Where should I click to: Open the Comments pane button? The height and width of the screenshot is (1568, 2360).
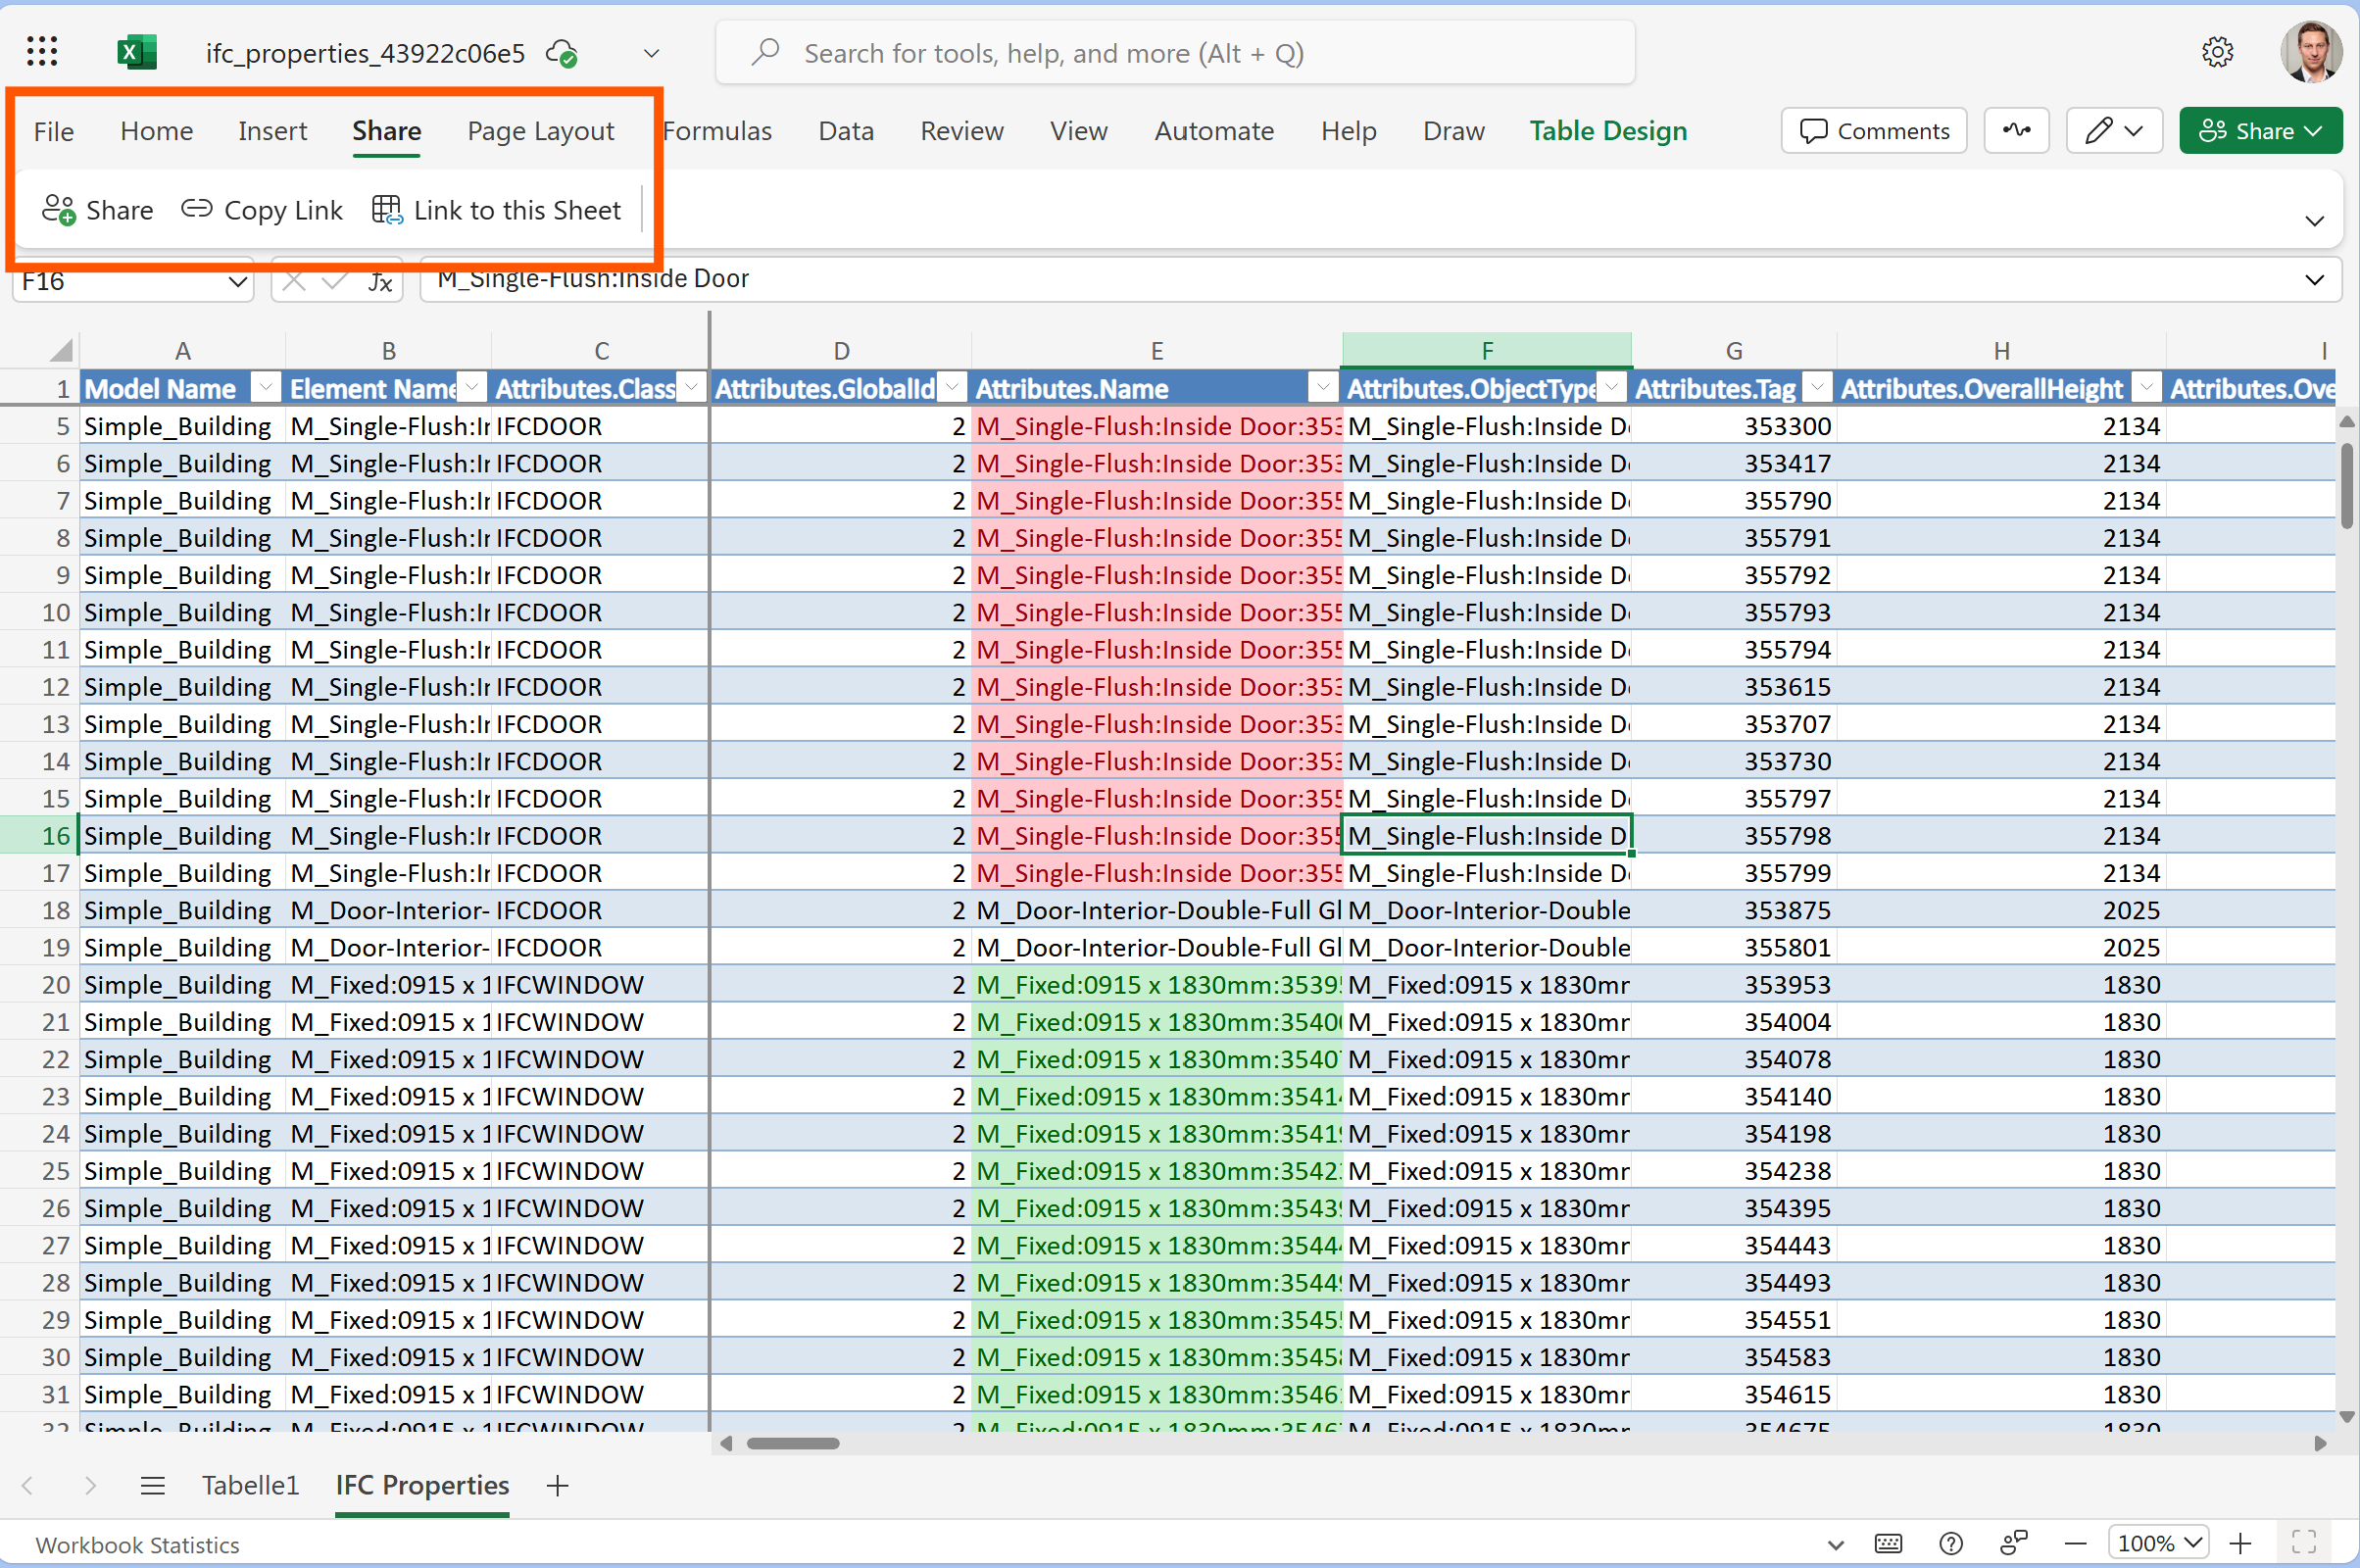pos(1873,130)
